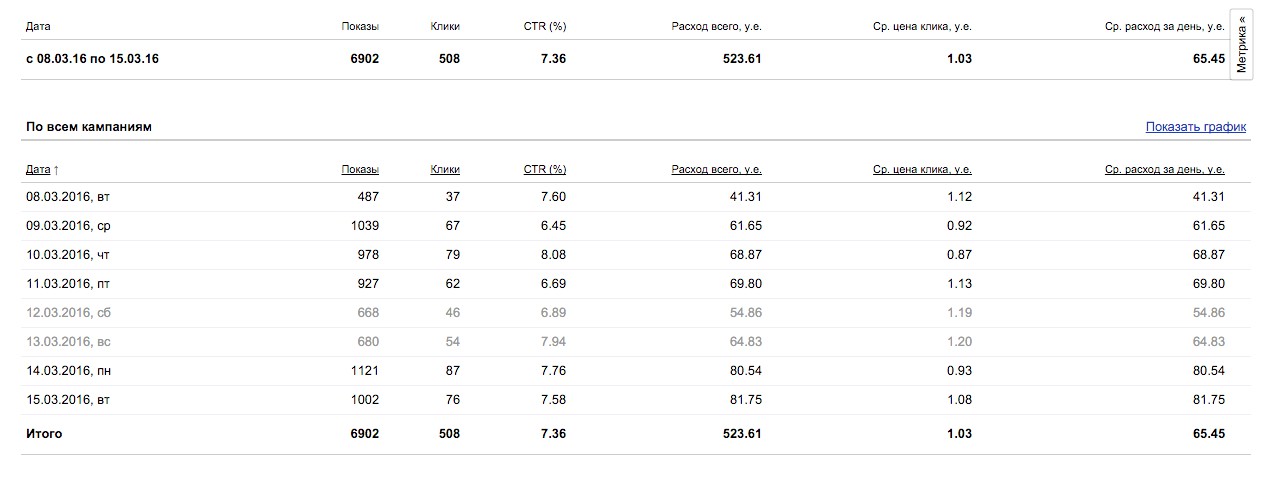Select the 11.03.2016, пт row date
This screenshot has width=1268, height=480.
click(68, 284)
